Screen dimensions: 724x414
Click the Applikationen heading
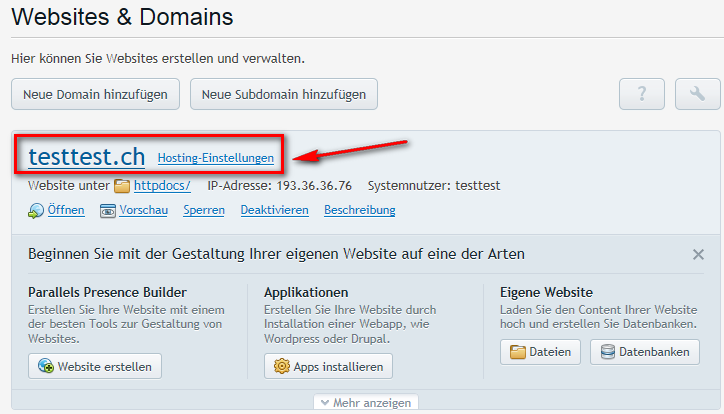[306, 293]
